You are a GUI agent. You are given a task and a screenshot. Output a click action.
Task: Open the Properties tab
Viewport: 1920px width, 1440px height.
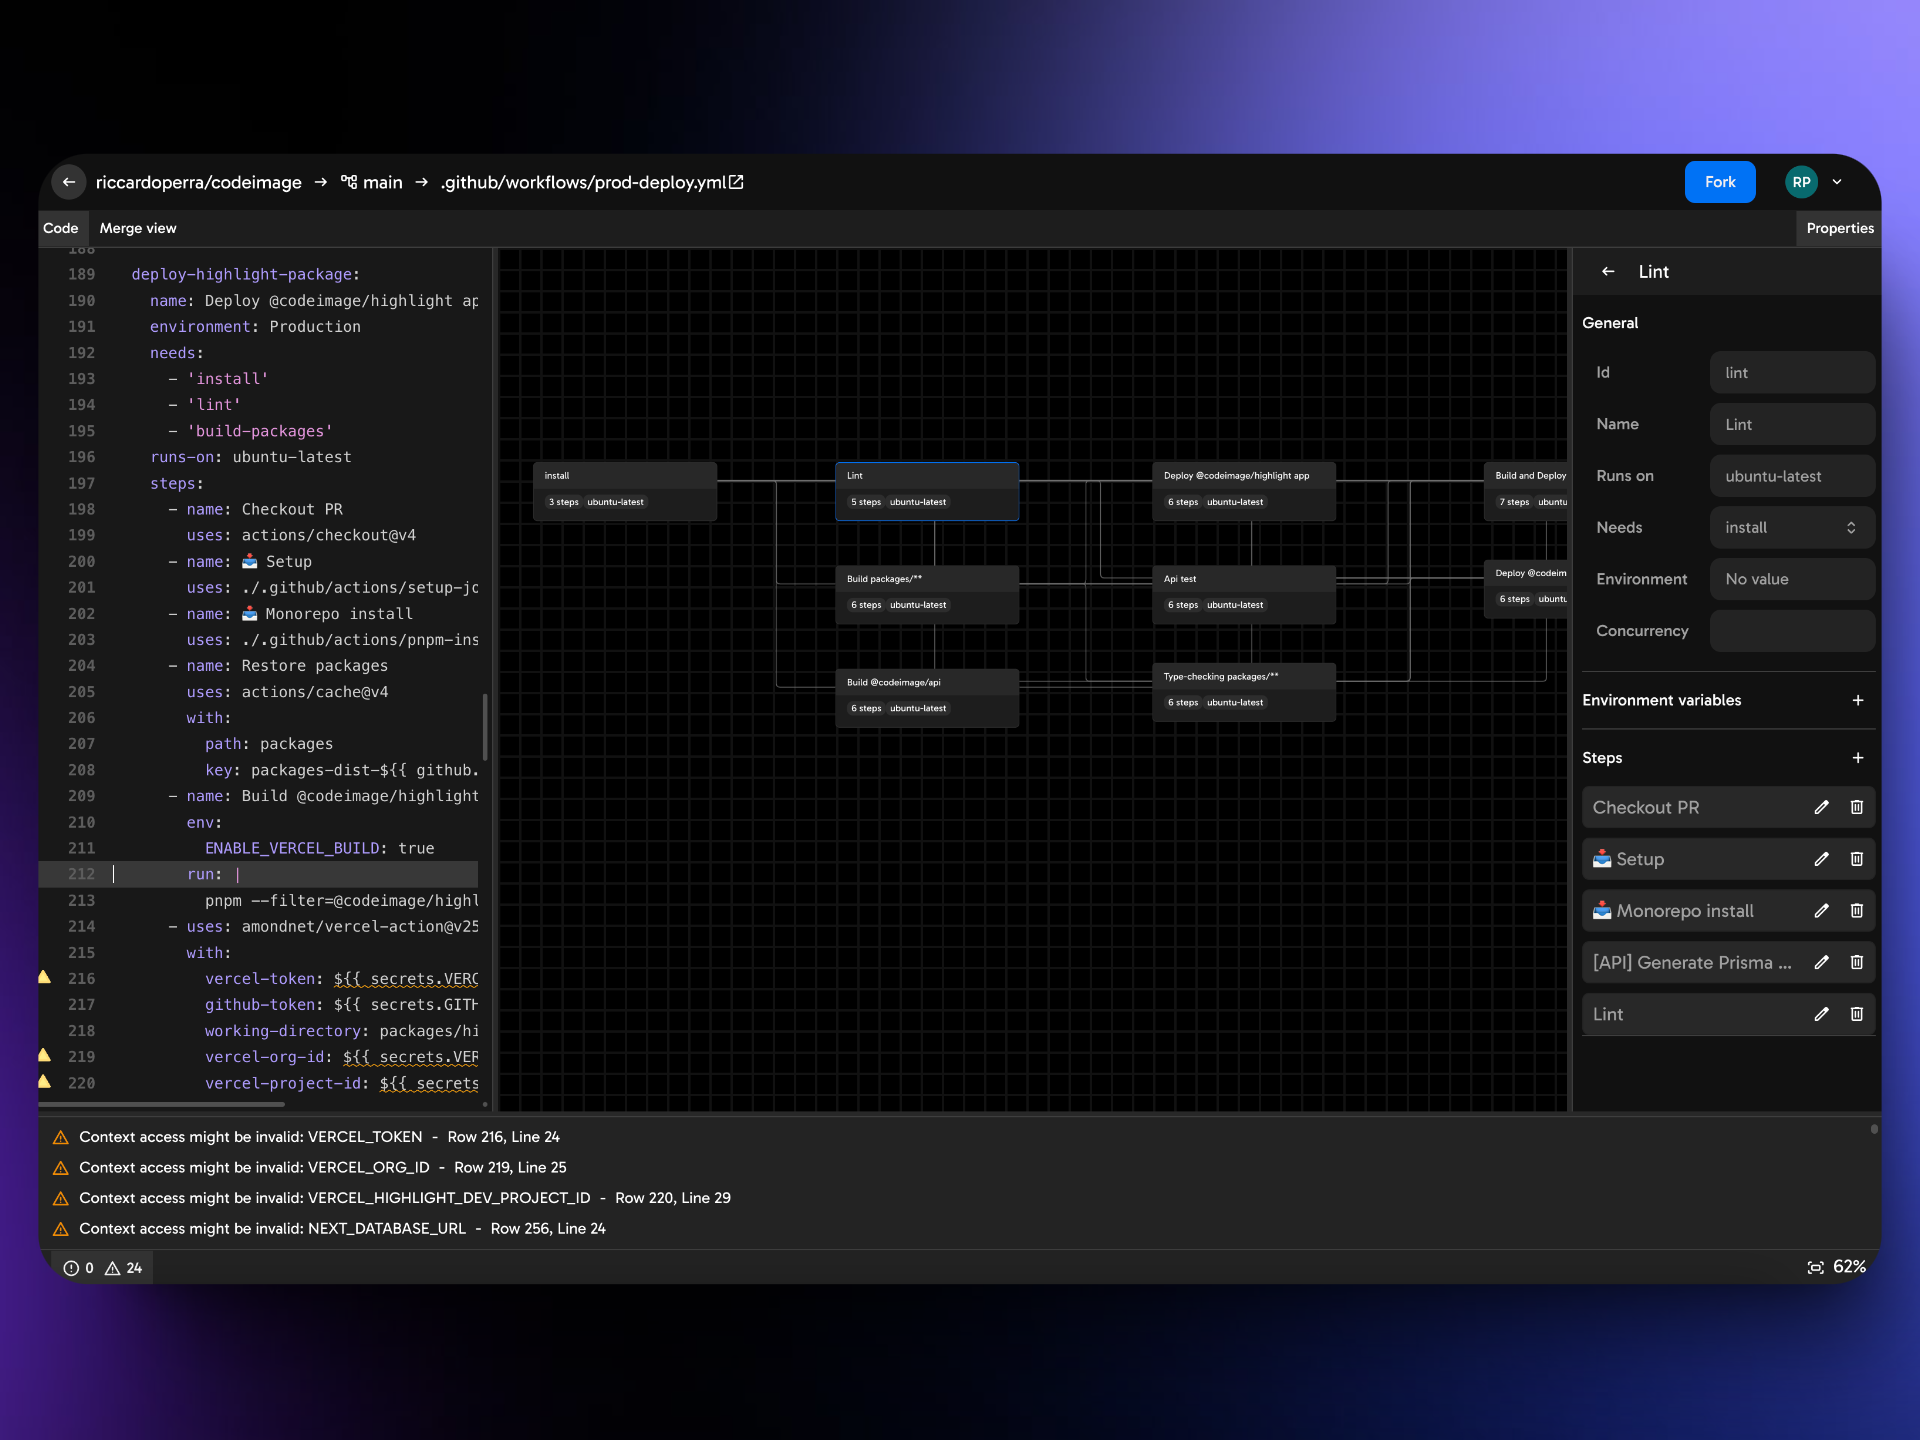1839,228
